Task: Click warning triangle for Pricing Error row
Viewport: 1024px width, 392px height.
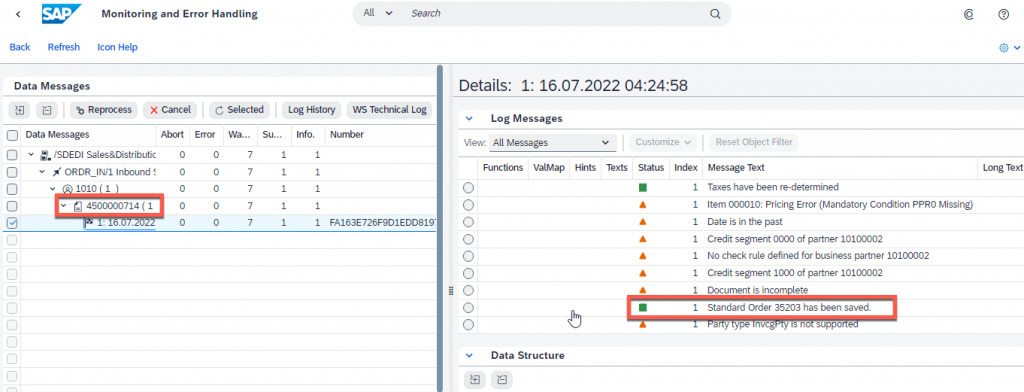Action: click(x=643, y=204)
